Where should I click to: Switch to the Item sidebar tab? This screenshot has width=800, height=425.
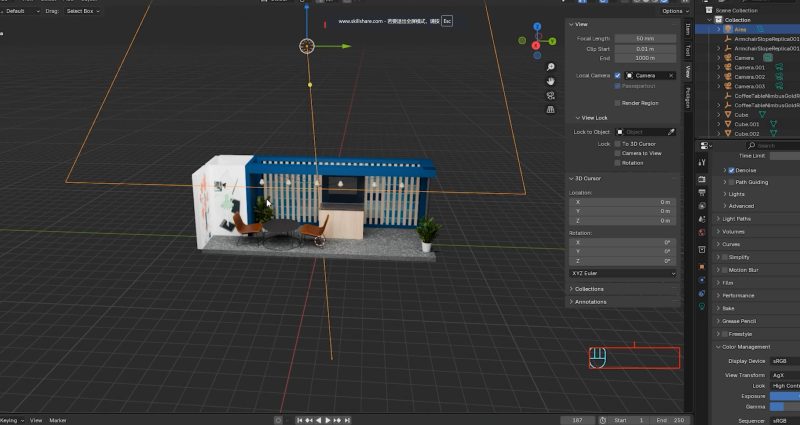pos(688,28)
